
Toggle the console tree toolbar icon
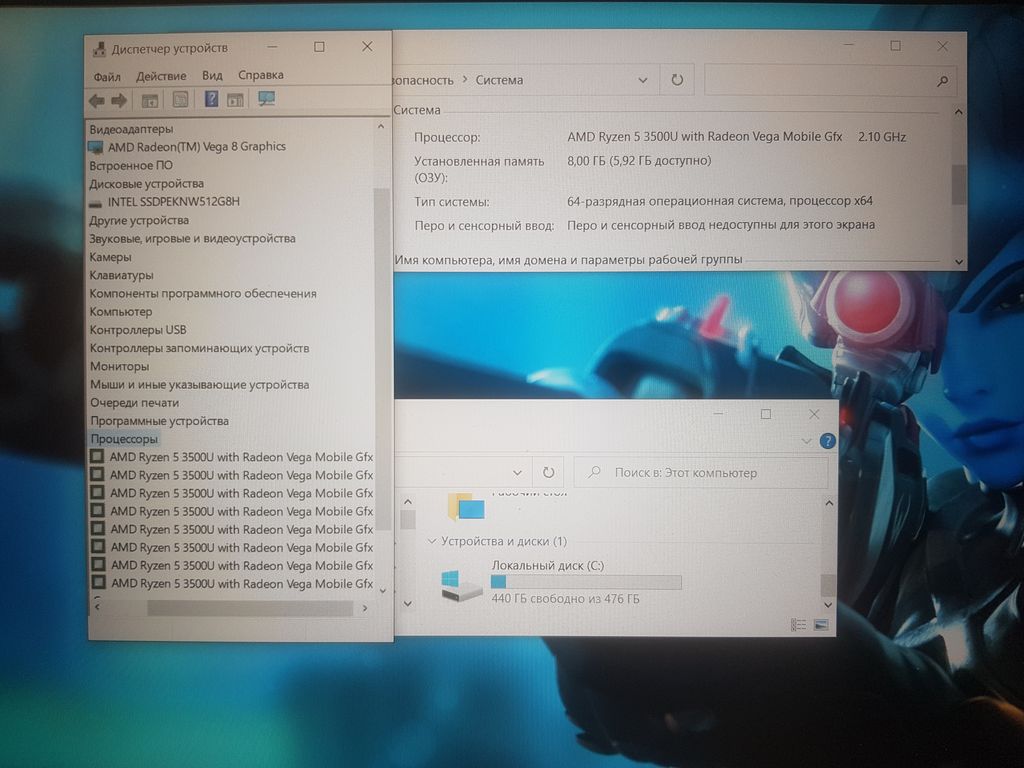click(150, 101)
